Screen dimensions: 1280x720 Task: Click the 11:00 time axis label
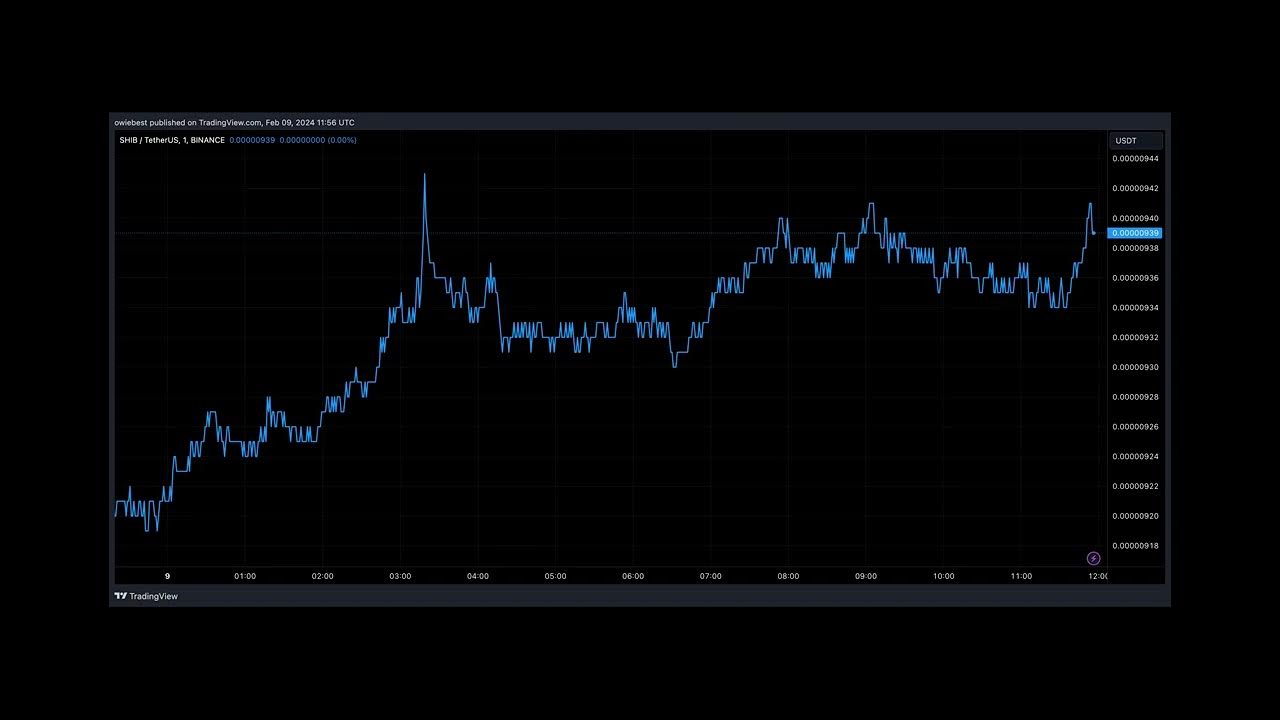point(1021,576)
